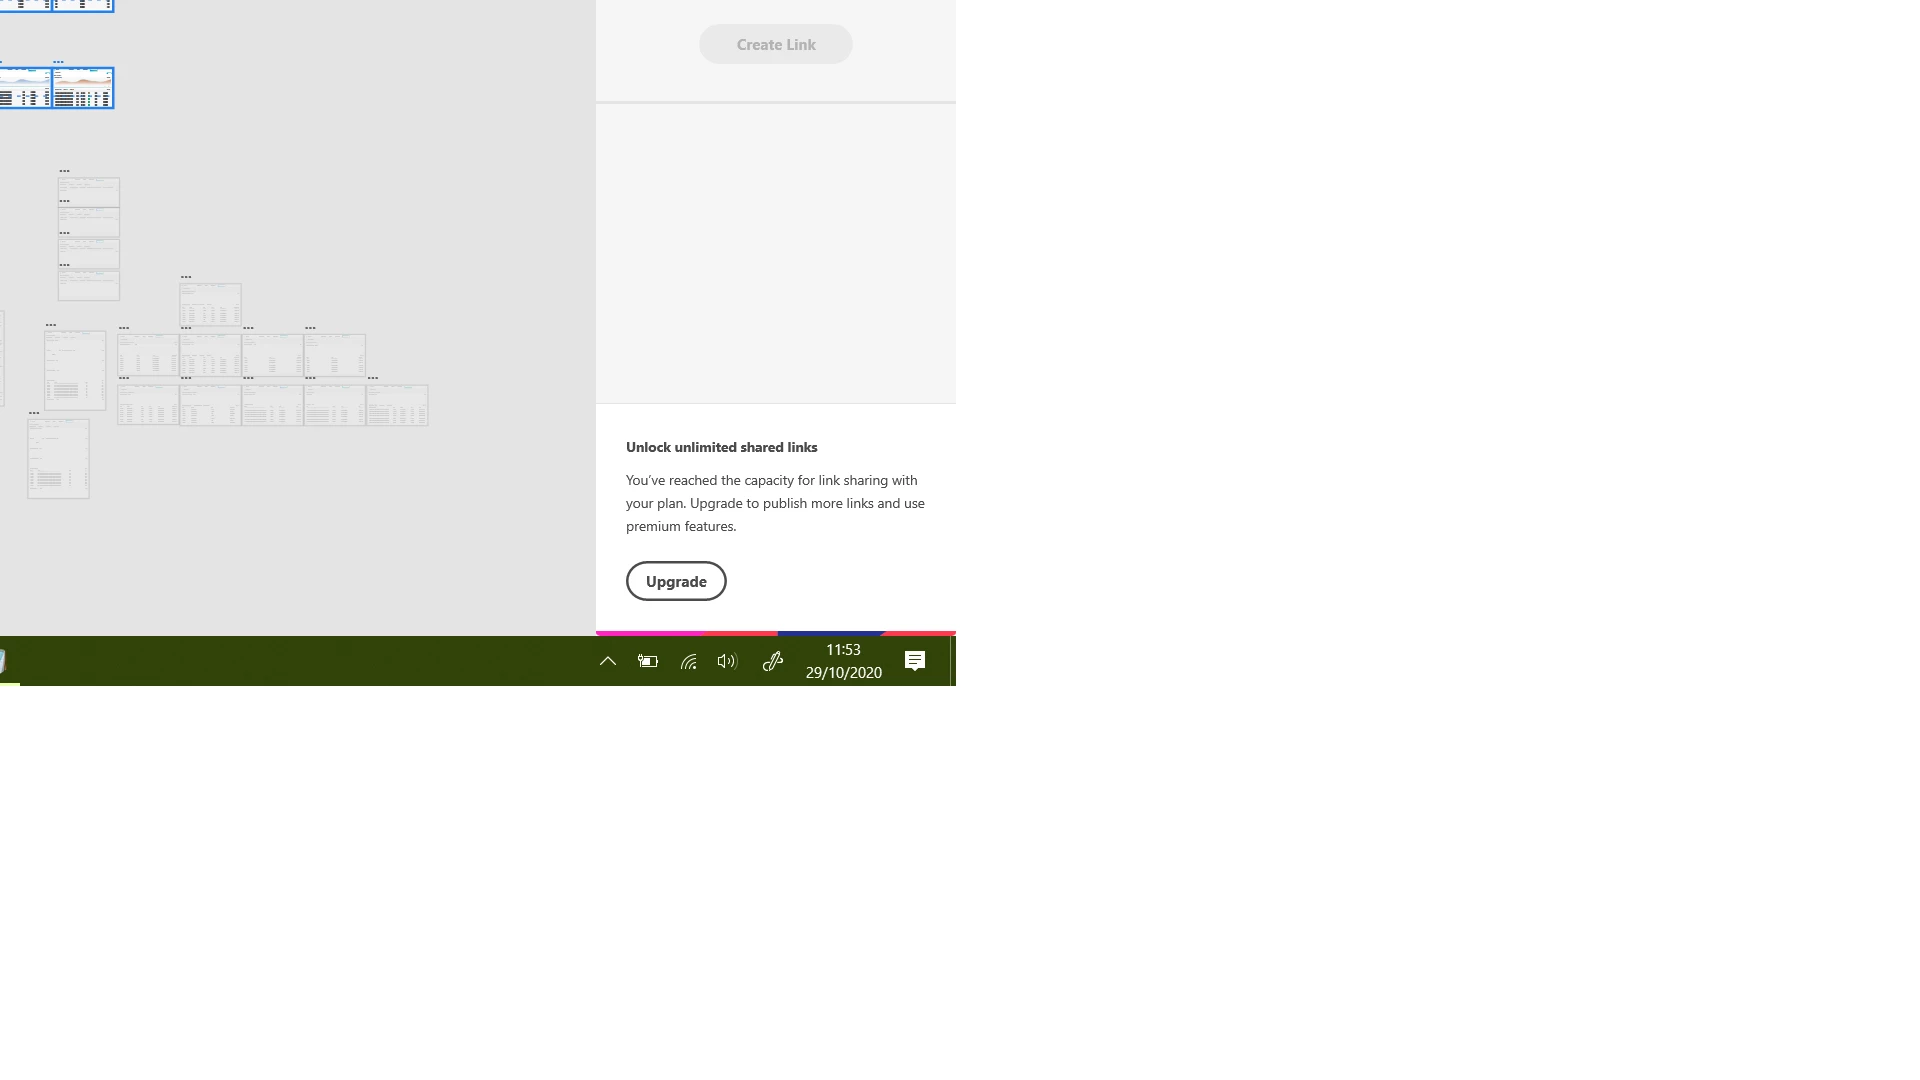Screen dimensions: 1920x1080
Task: Click the partially visible taskbar app icon at left
Action: tap(3, 661)
